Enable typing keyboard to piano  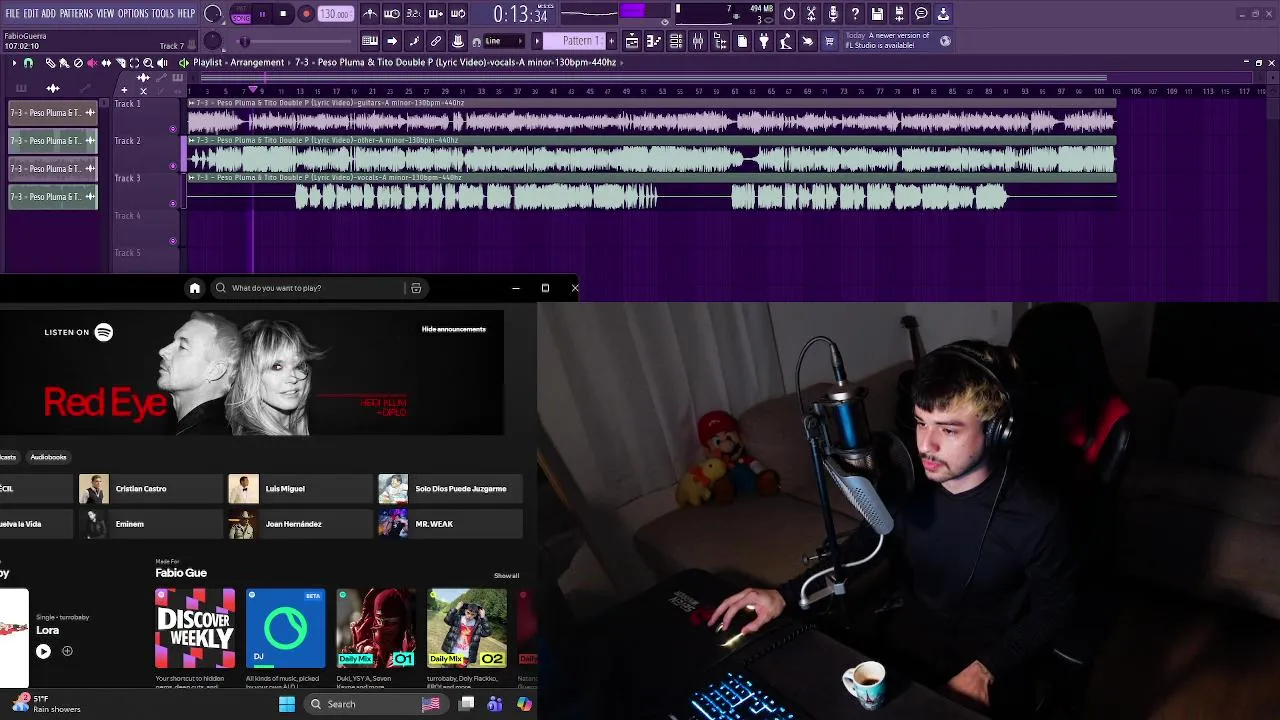370,41
